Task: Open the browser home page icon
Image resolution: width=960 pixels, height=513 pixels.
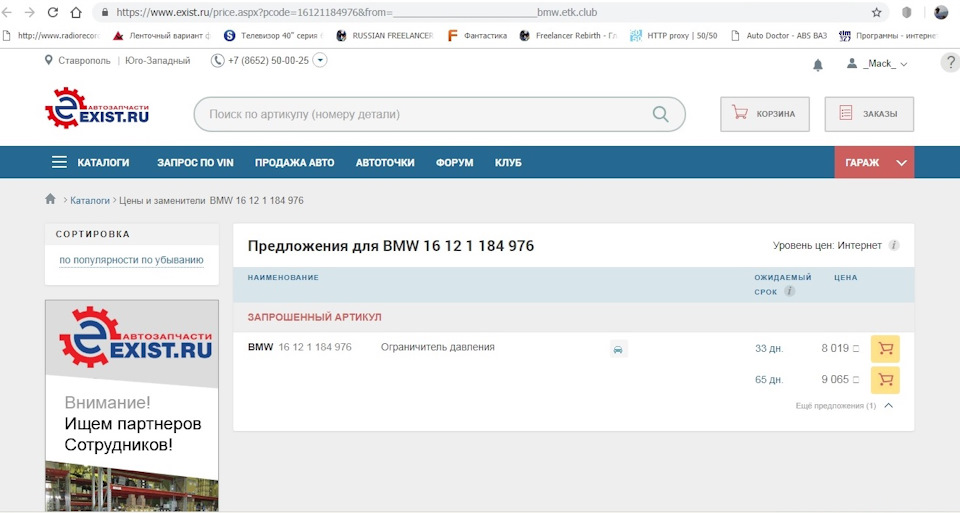Action: 76,12
